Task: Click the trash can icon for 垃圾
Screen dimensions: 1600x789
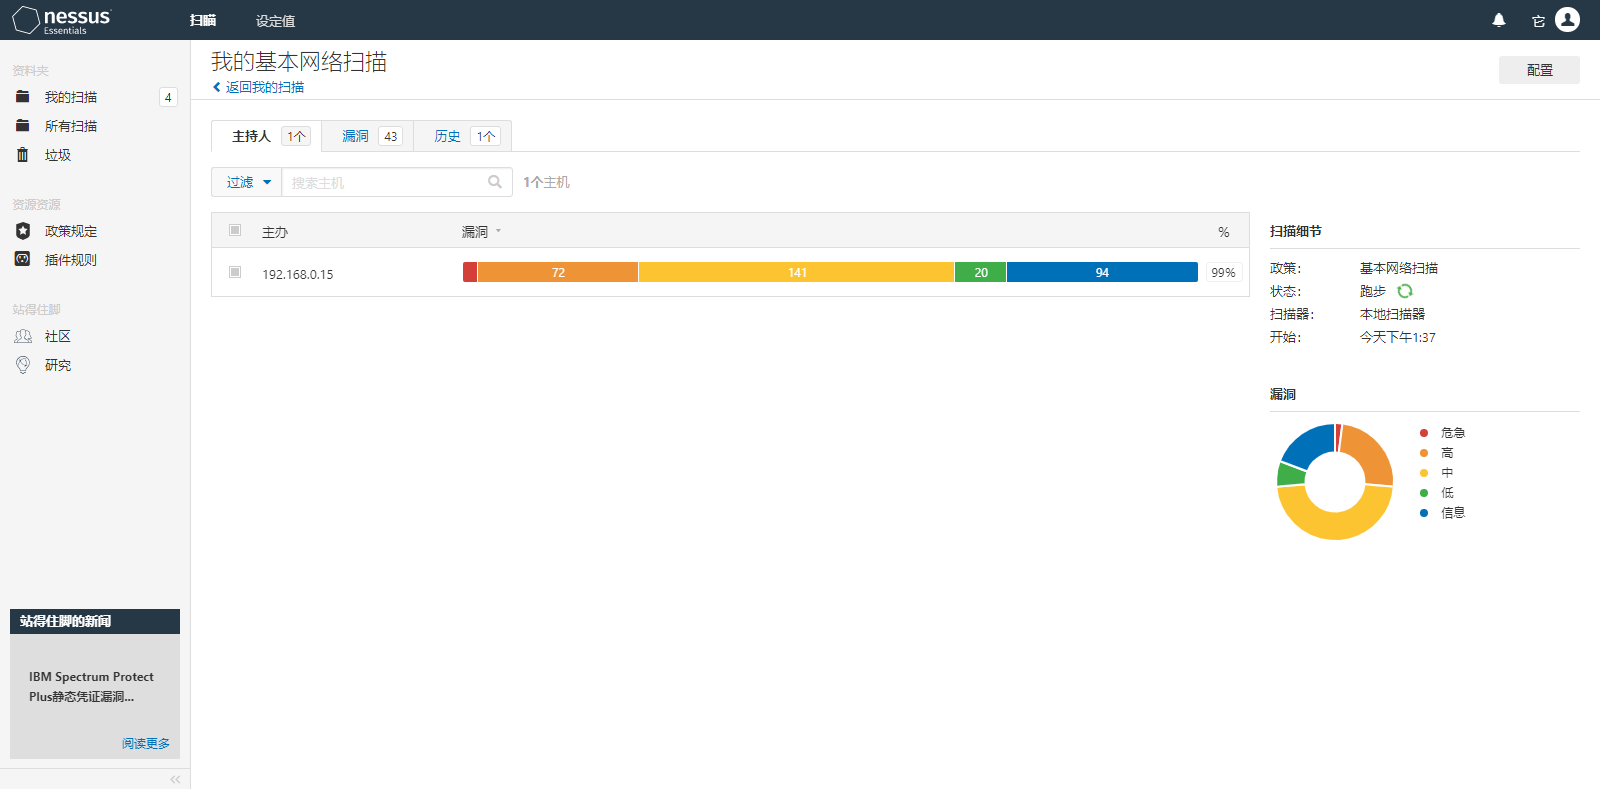Action: click(x=23, y=155)
